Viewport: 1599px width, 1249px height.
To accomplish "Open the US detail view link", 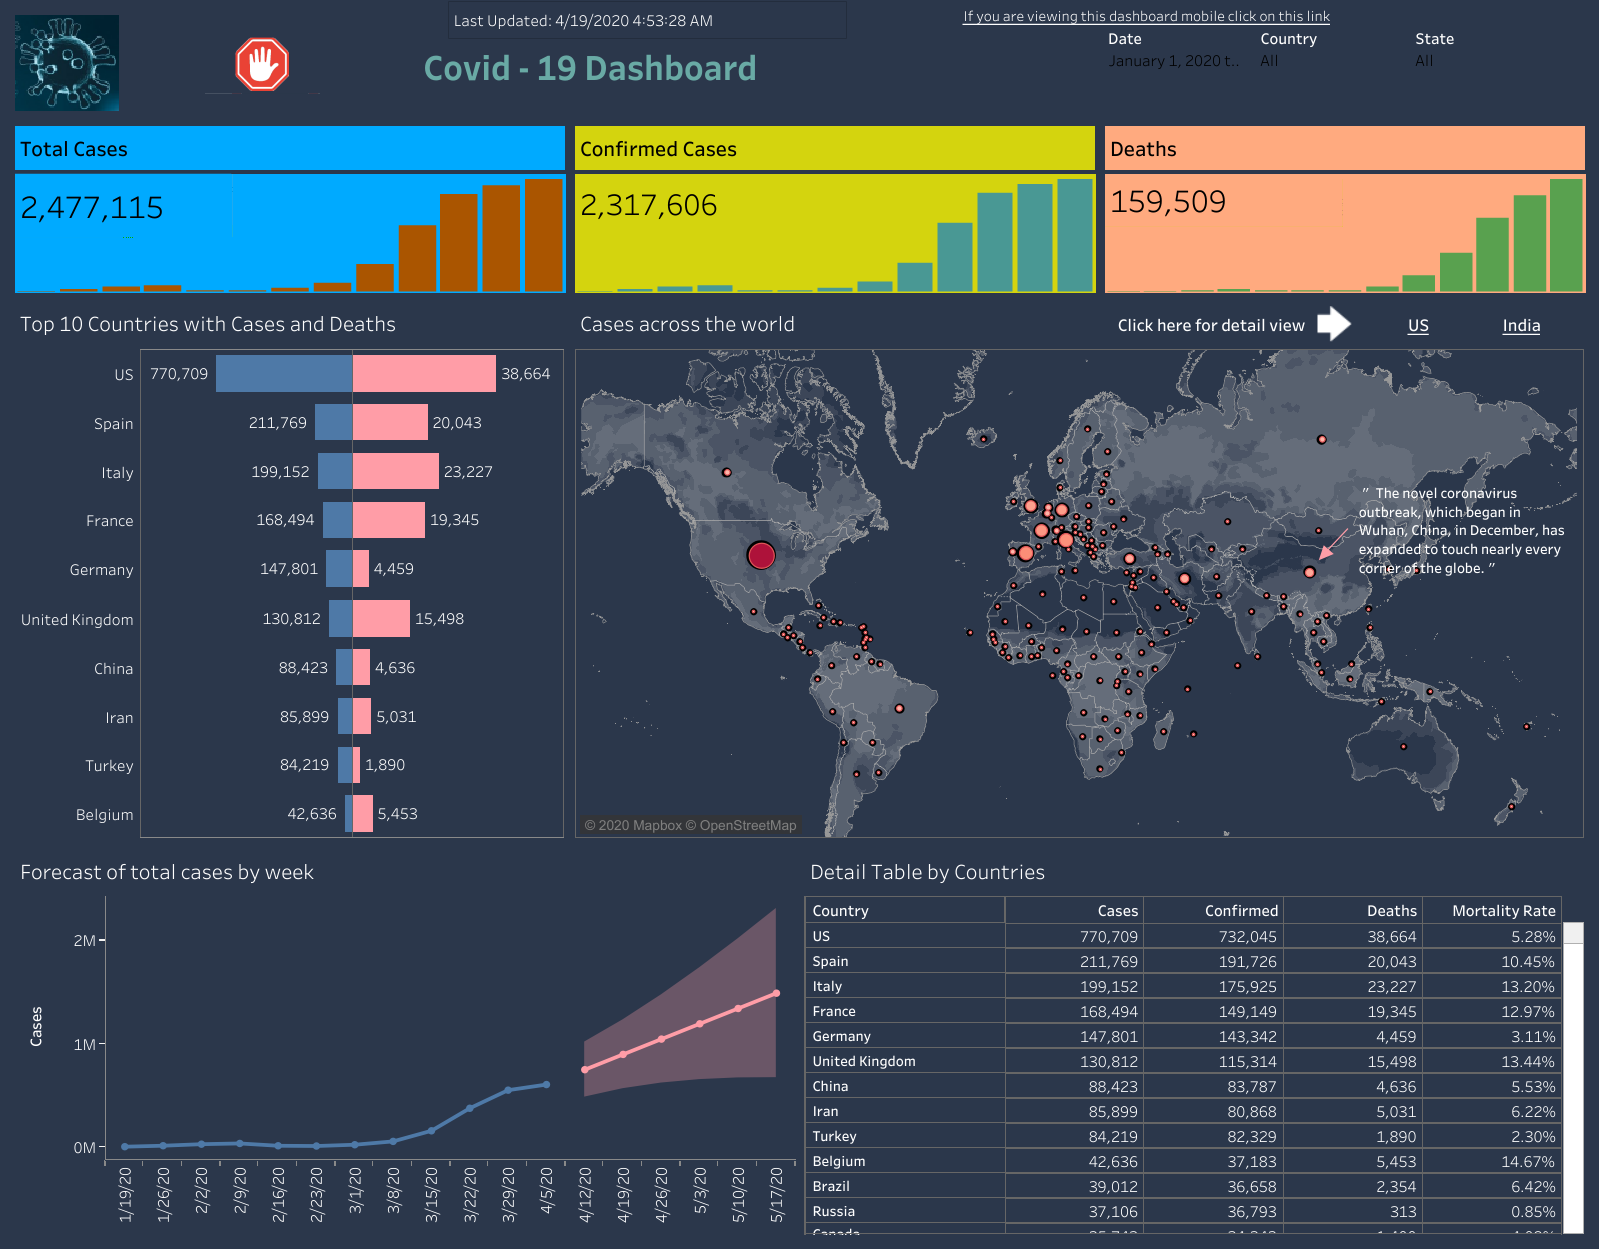I will click(1417, 326).
